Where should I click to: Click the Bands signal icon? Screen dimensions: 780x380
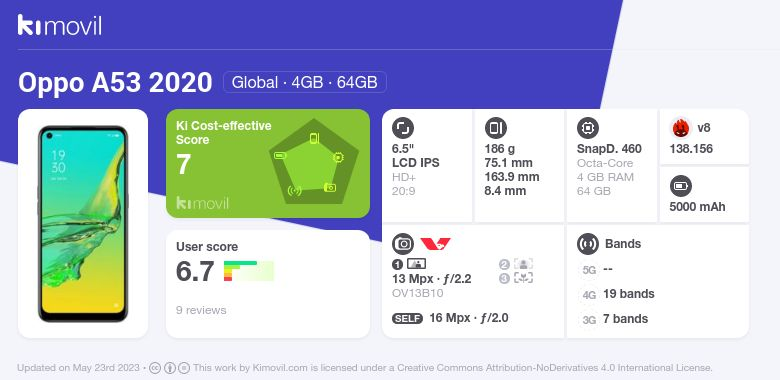tap(588, 244)
